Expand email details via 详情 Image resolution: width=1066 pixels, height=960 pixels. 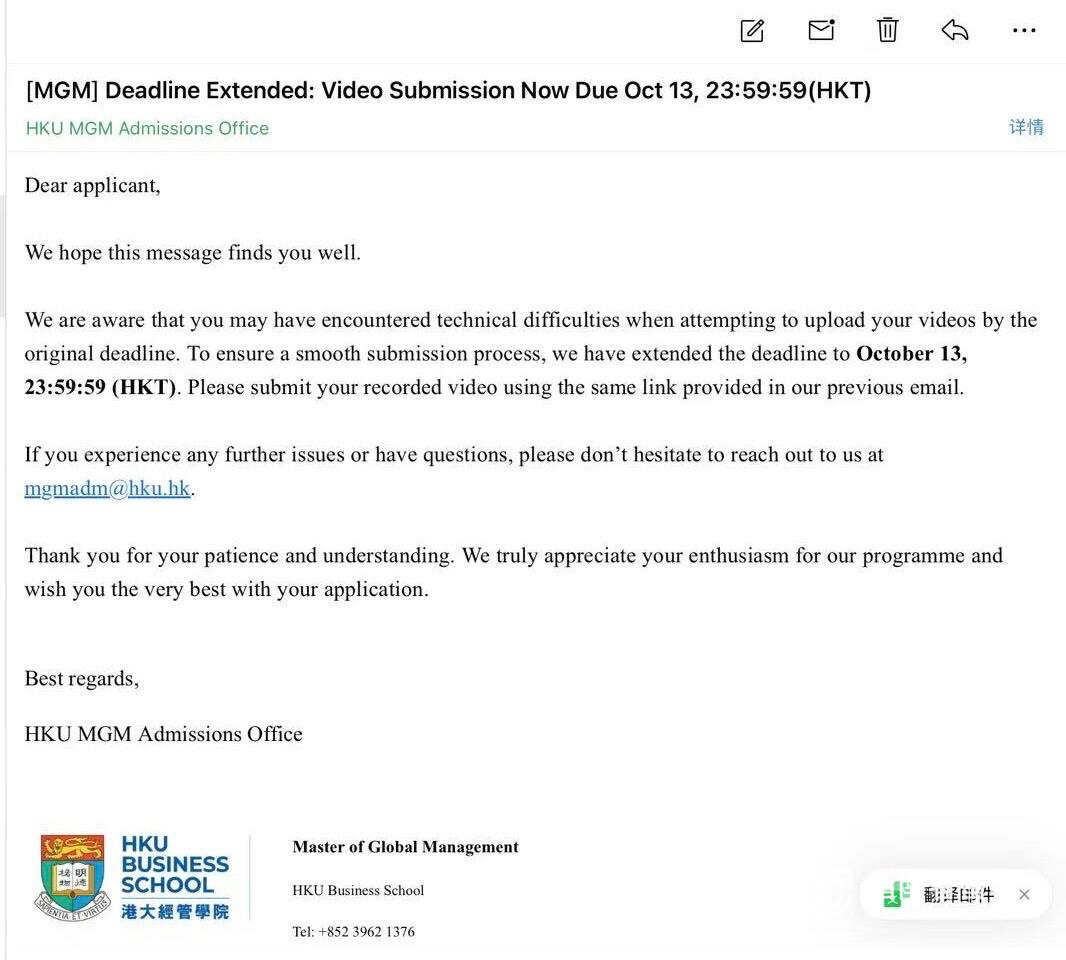(x=1026, y=127)
